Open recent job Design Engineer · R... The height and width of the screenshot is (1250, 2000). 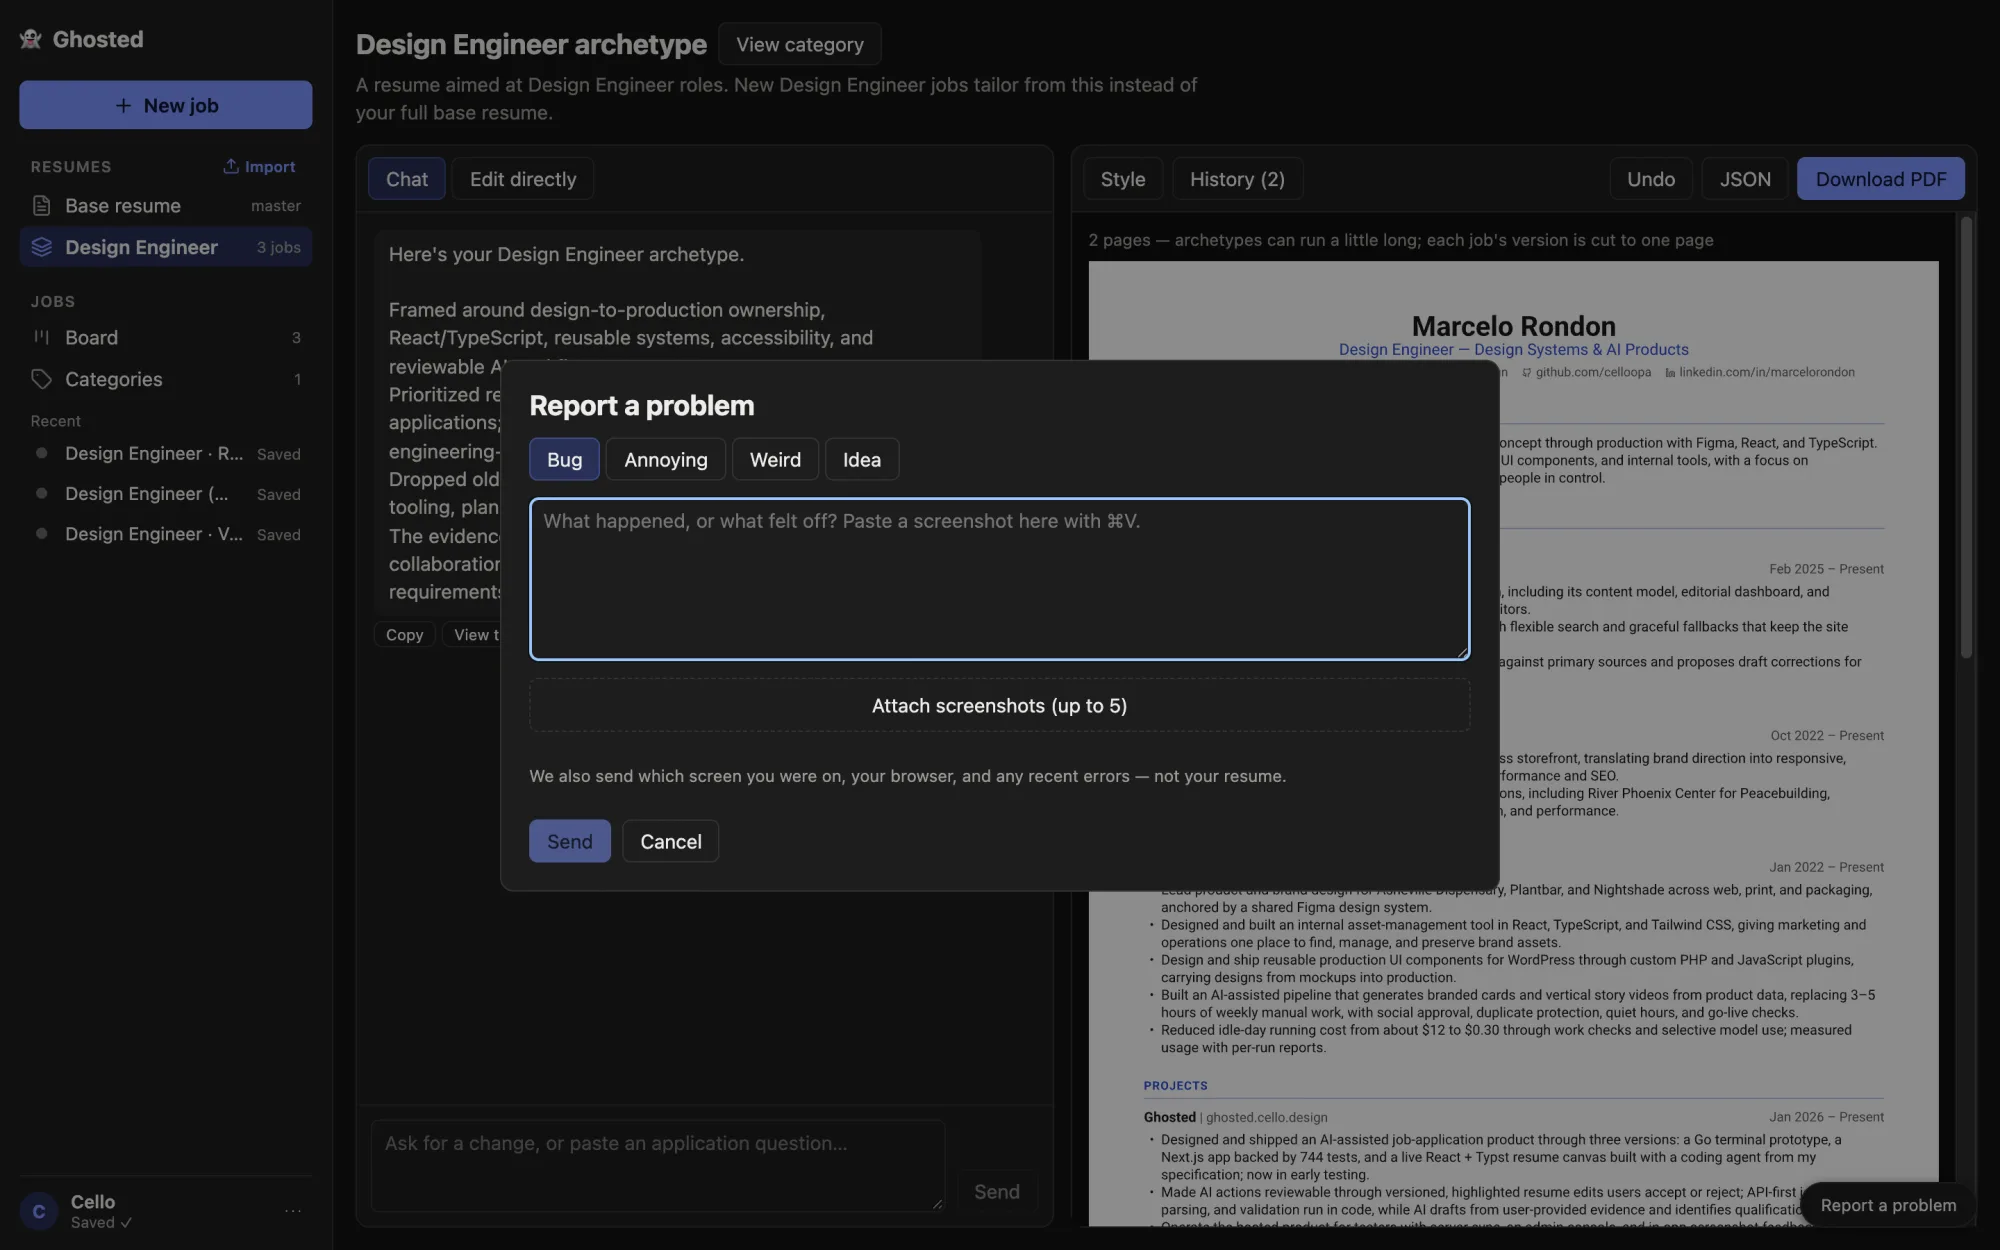pyautogui.click(x=166, y=454)
